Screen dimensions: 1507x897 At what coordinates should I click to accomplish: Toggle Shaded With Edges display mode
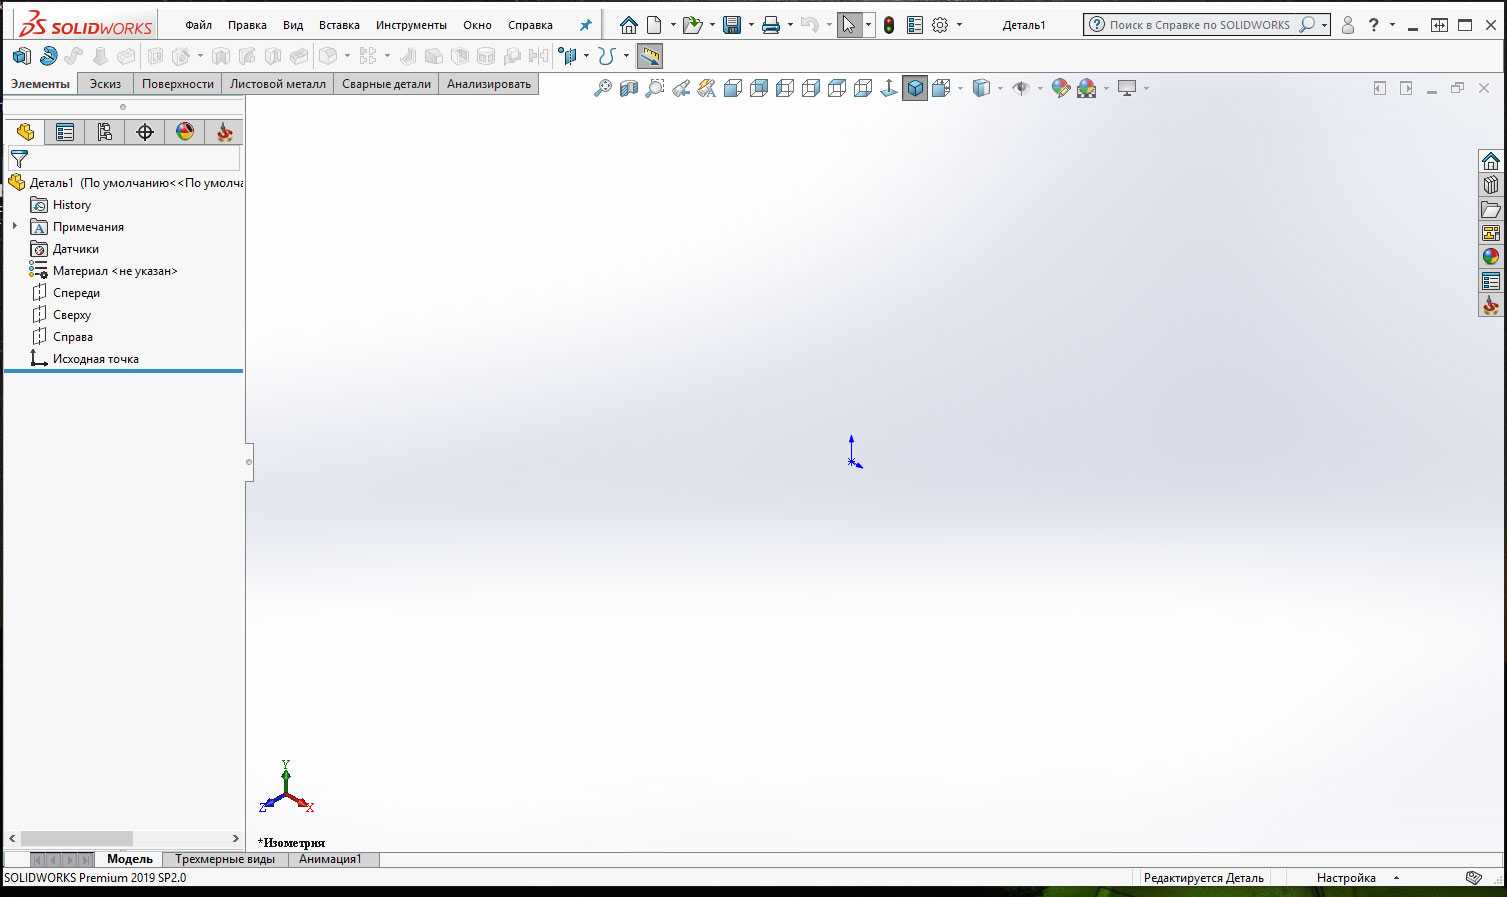[915, 88]
